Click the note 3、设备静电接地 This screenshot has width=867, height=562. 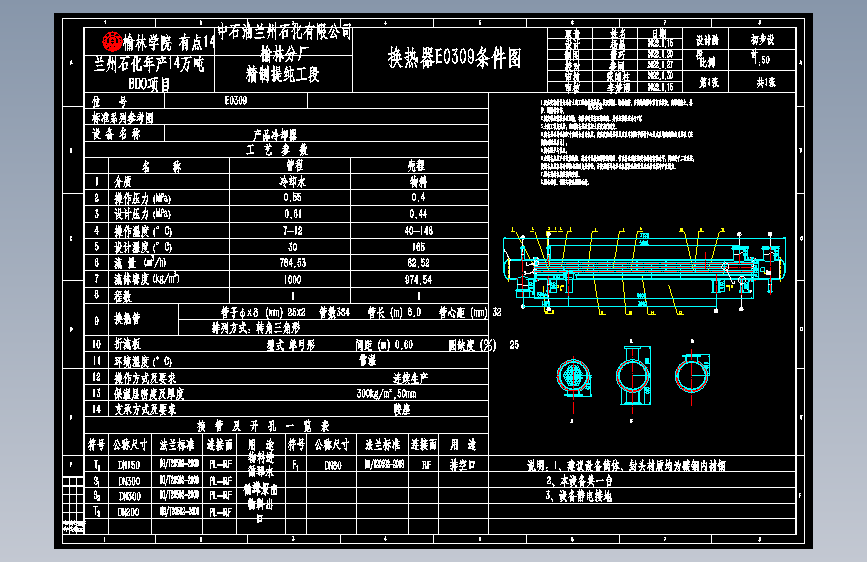point(579,496)
